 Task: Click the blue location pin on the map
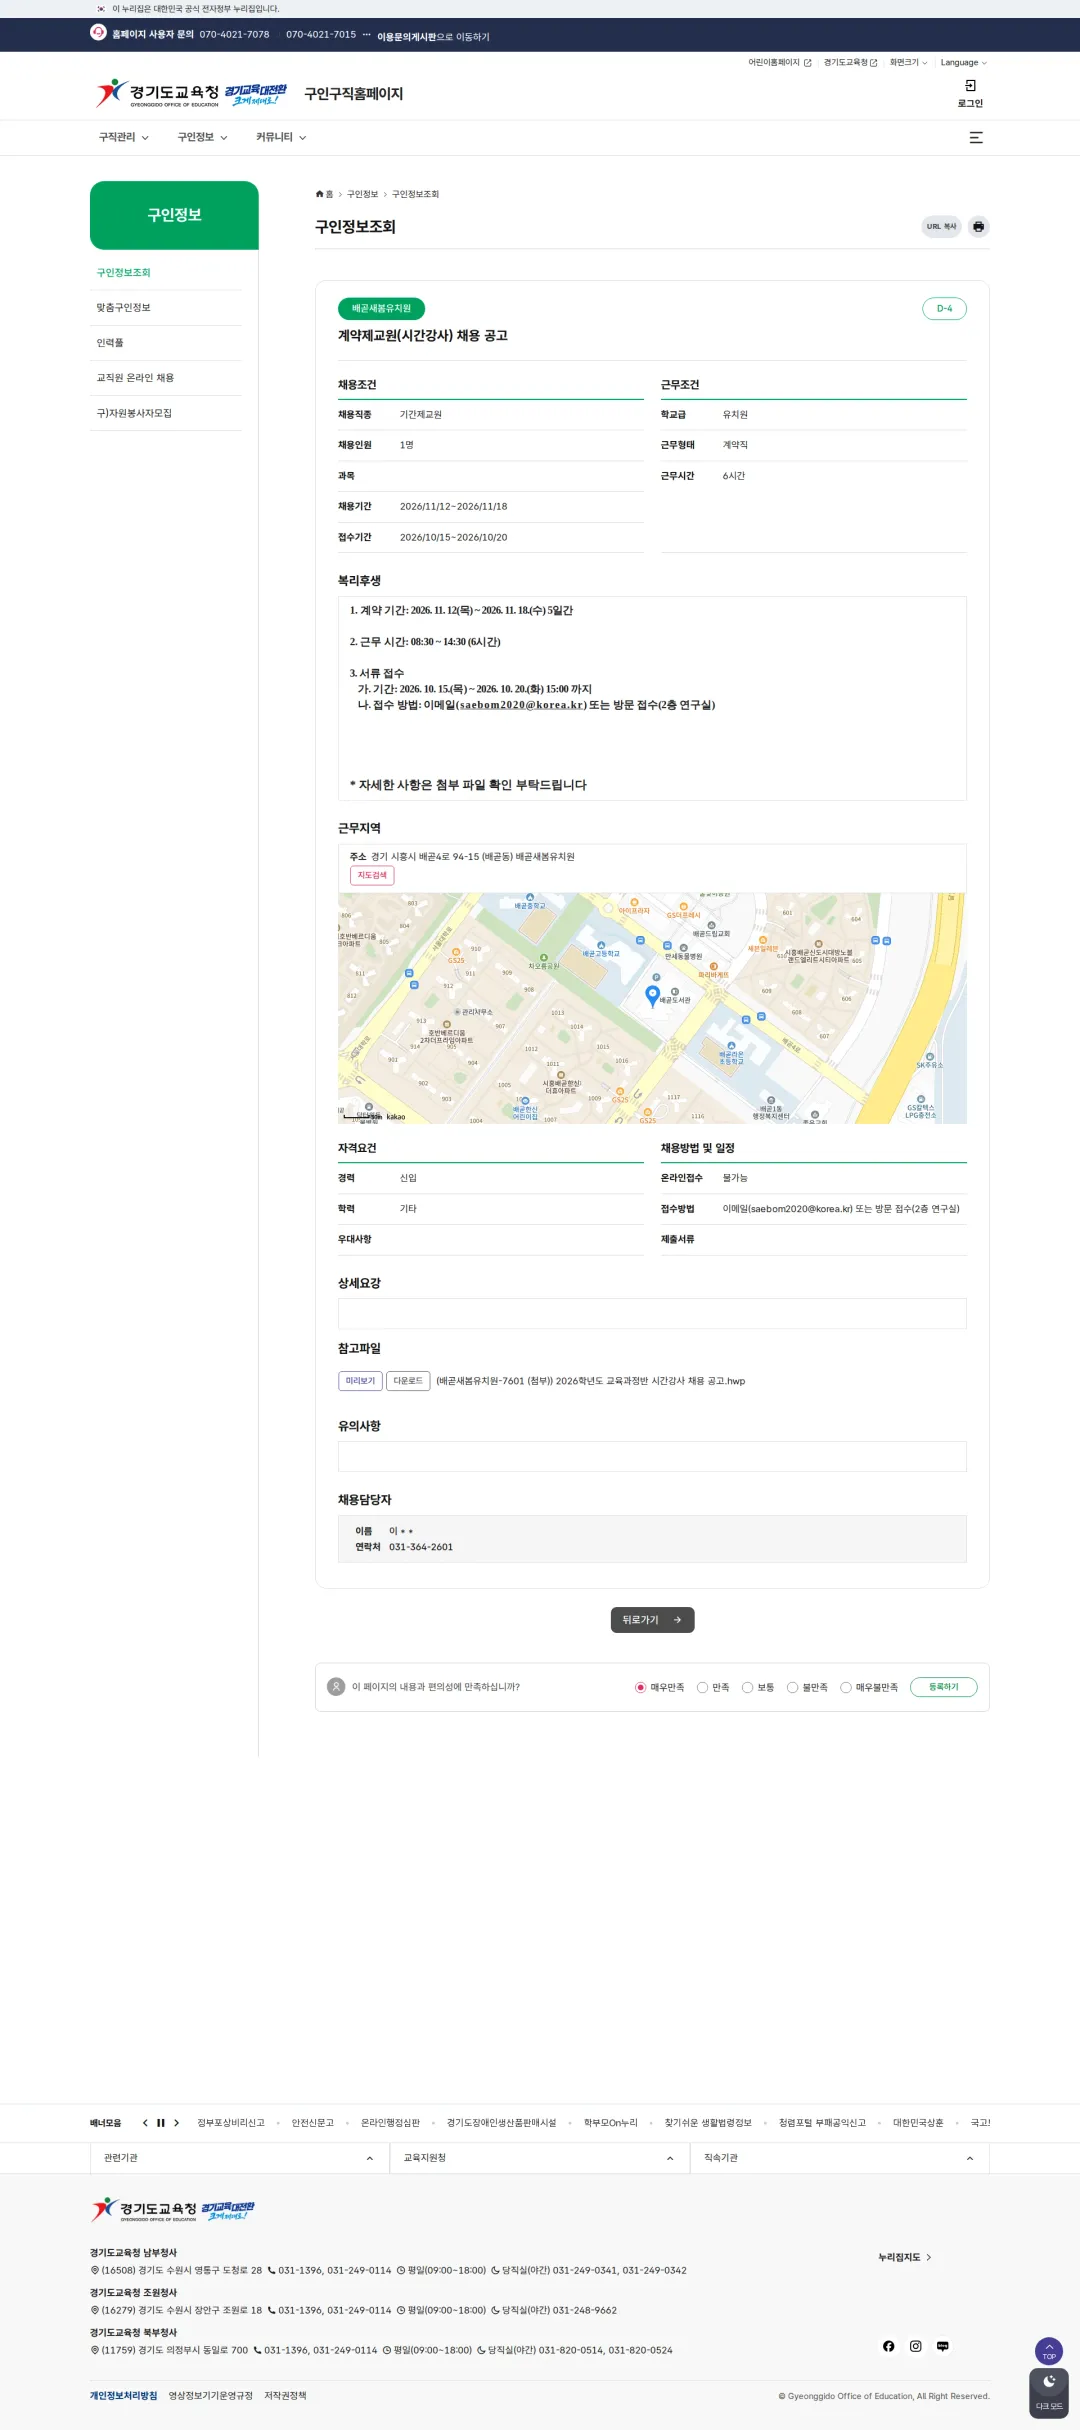coord(652,995)
